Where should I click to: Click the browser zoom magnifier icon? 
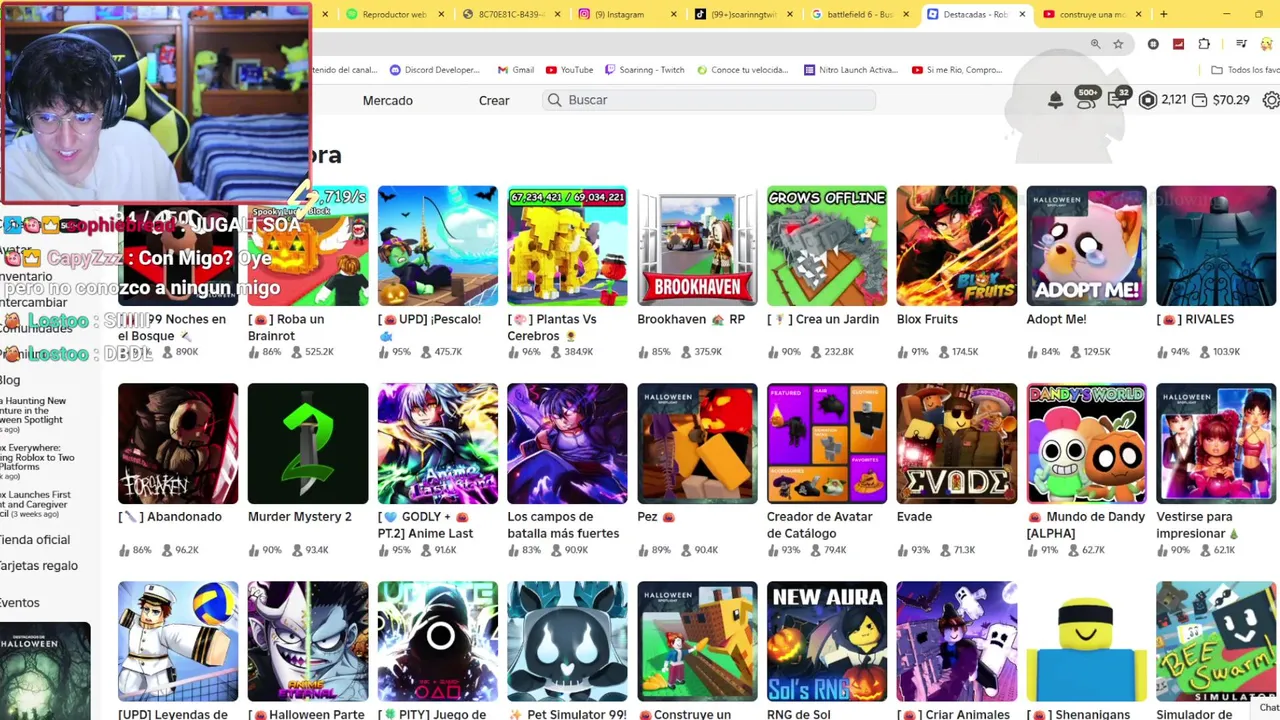pyautogui.click(x=1095, y=44)
